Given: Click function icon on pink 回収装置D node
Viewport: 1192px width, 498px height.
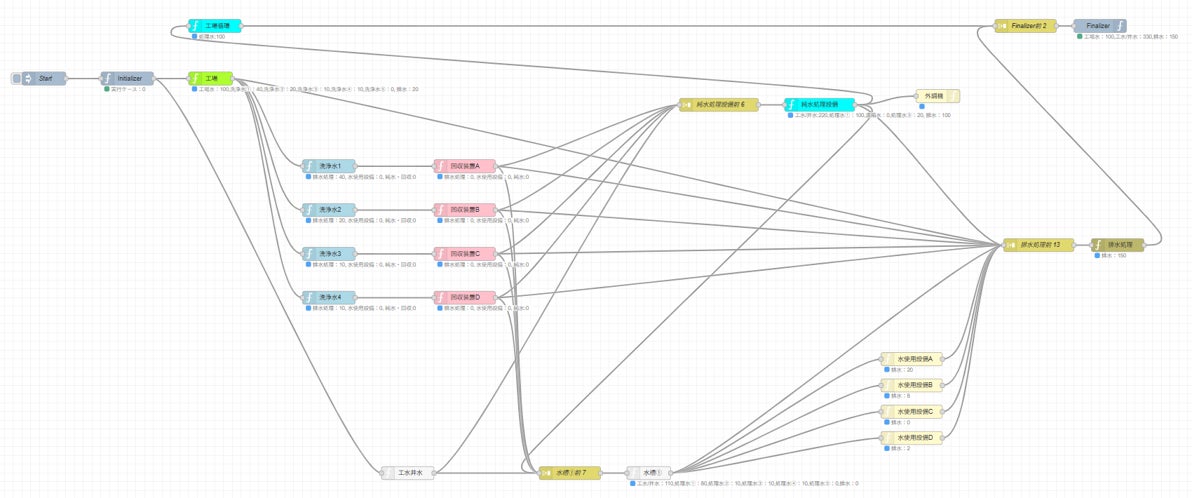Looking at the screenshot, I should pos(440,297).
